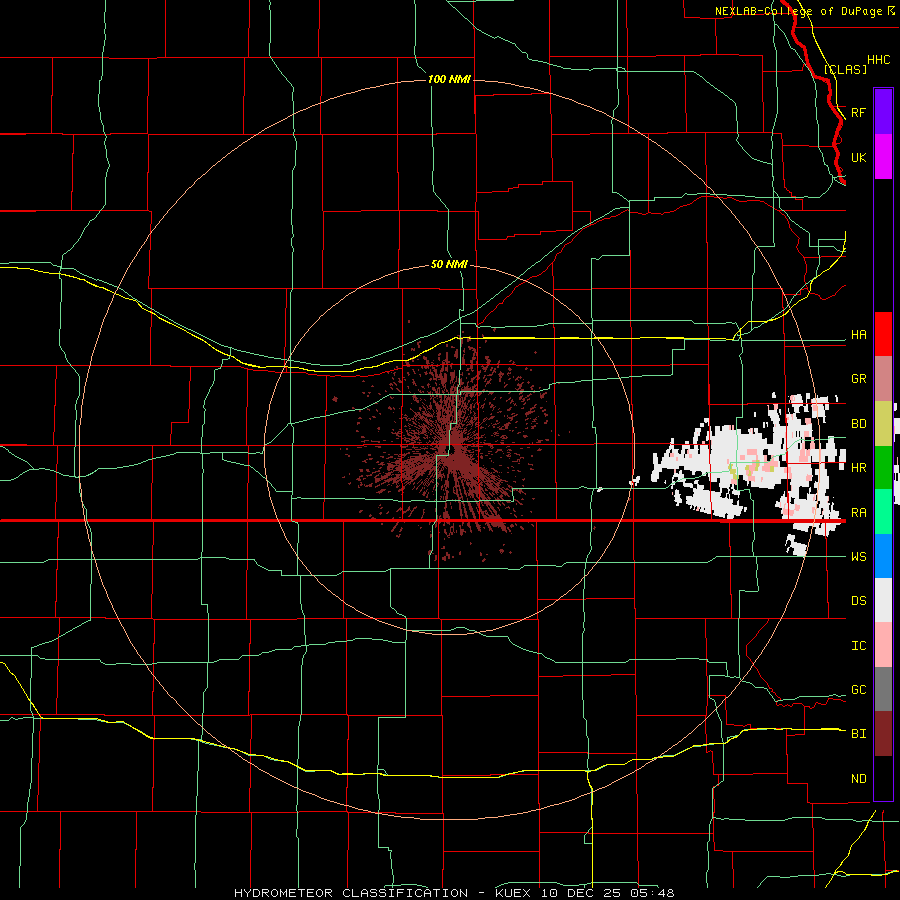Click the dusty pink GR legend swatch
The width and height of the screenshot is (900, 900).
pos(883,379)
